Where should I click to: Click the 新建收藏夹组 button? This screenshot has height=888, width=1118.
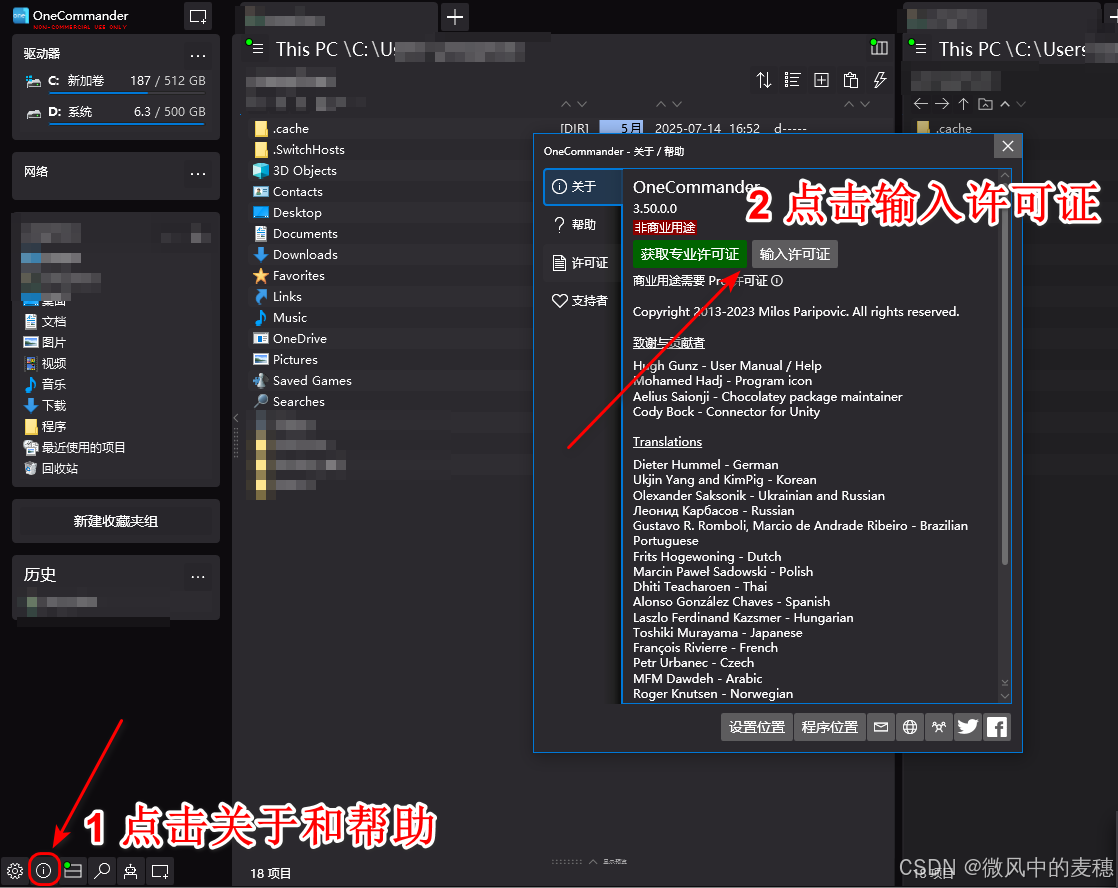pyautogui.click(x=116, y=521)
